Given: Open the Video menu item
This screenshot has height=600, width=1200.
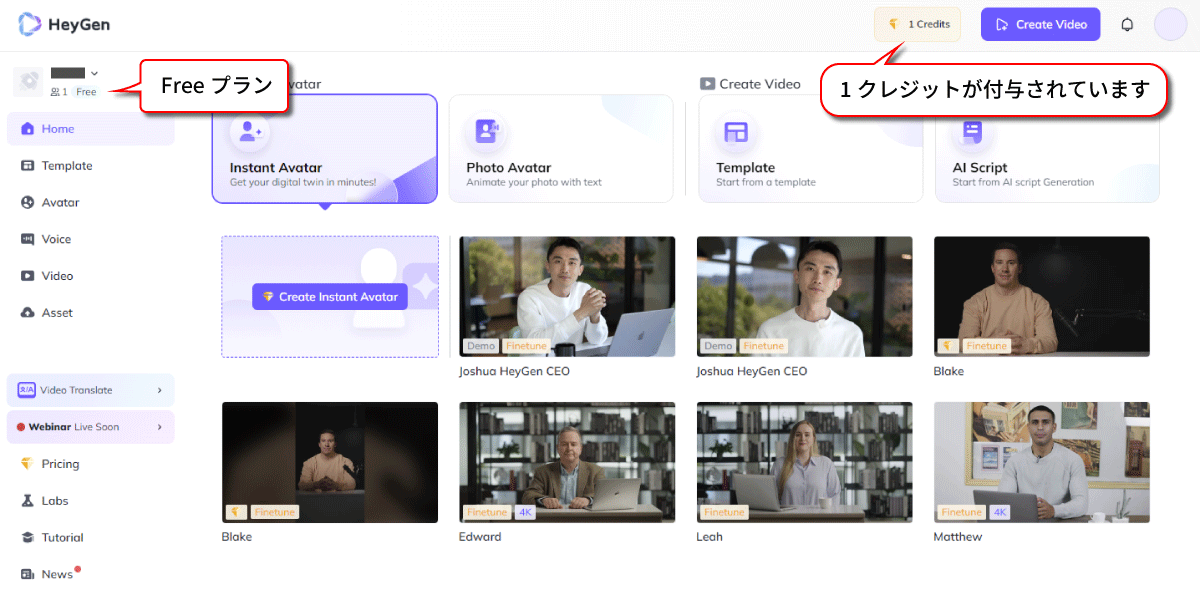Looking at the screenshot, I should pos(91,276).
